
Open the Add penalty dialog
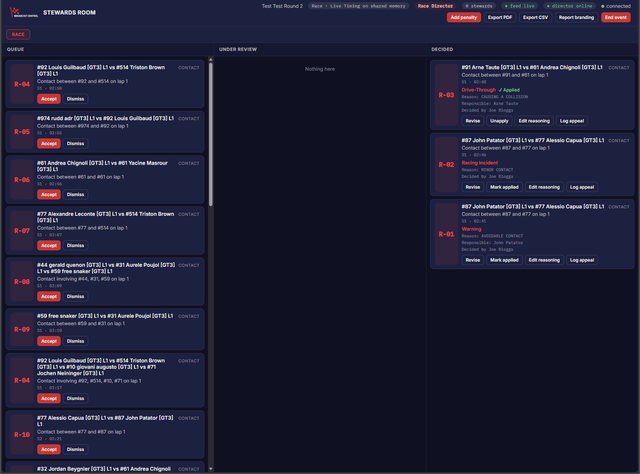click(x=463, y=17)
